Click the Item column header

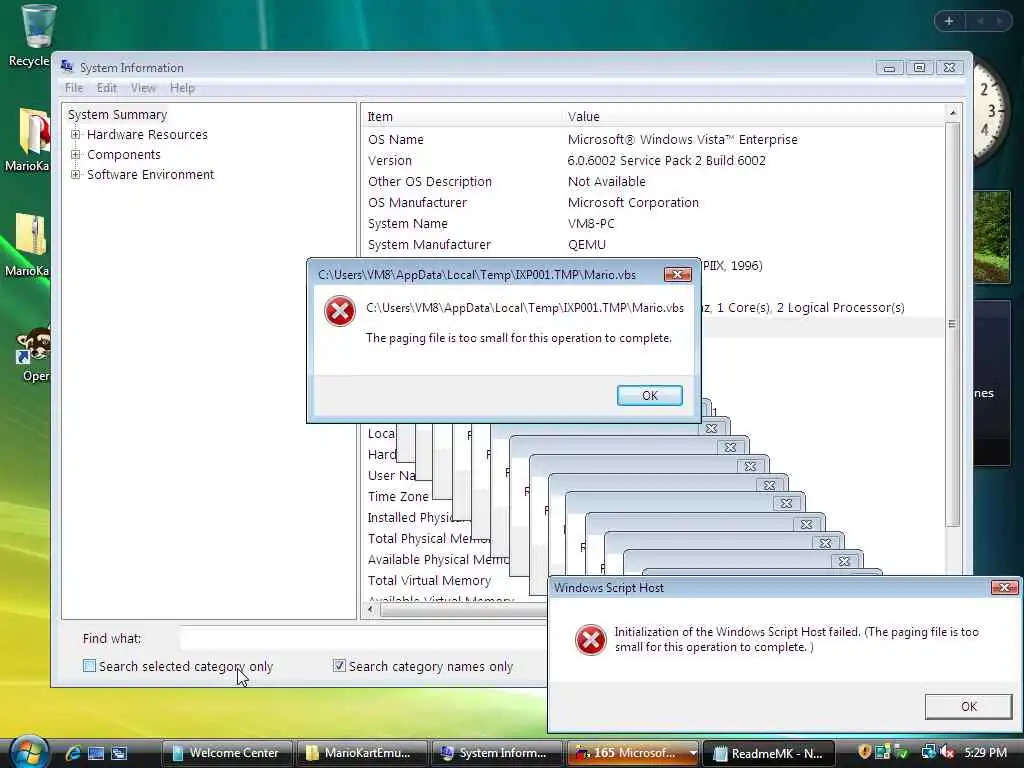[461, 116]
